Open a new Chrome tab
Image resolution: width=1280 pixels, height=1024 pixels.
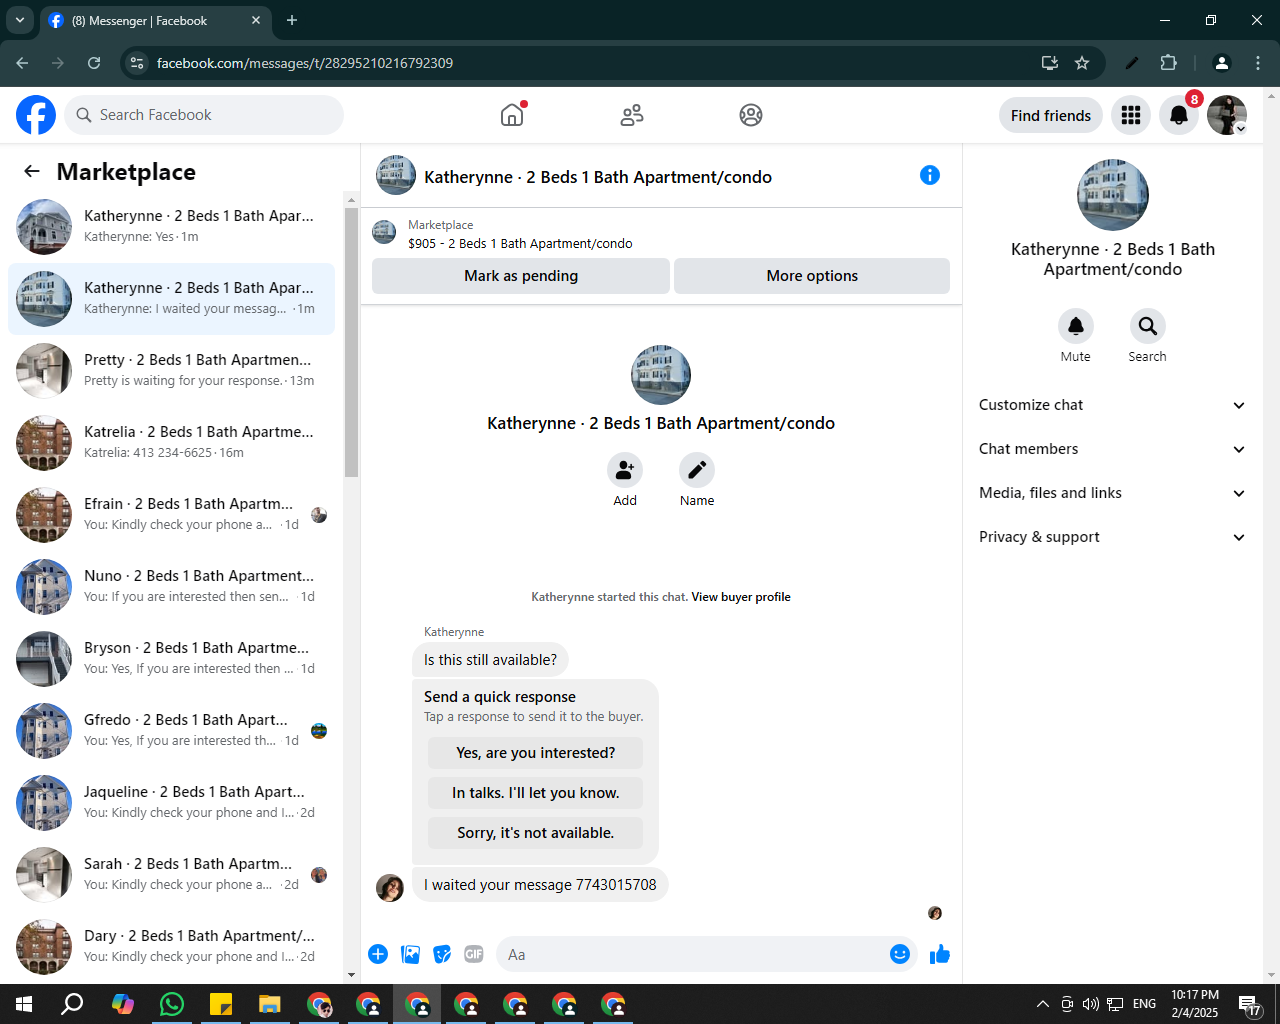(292, 20)
